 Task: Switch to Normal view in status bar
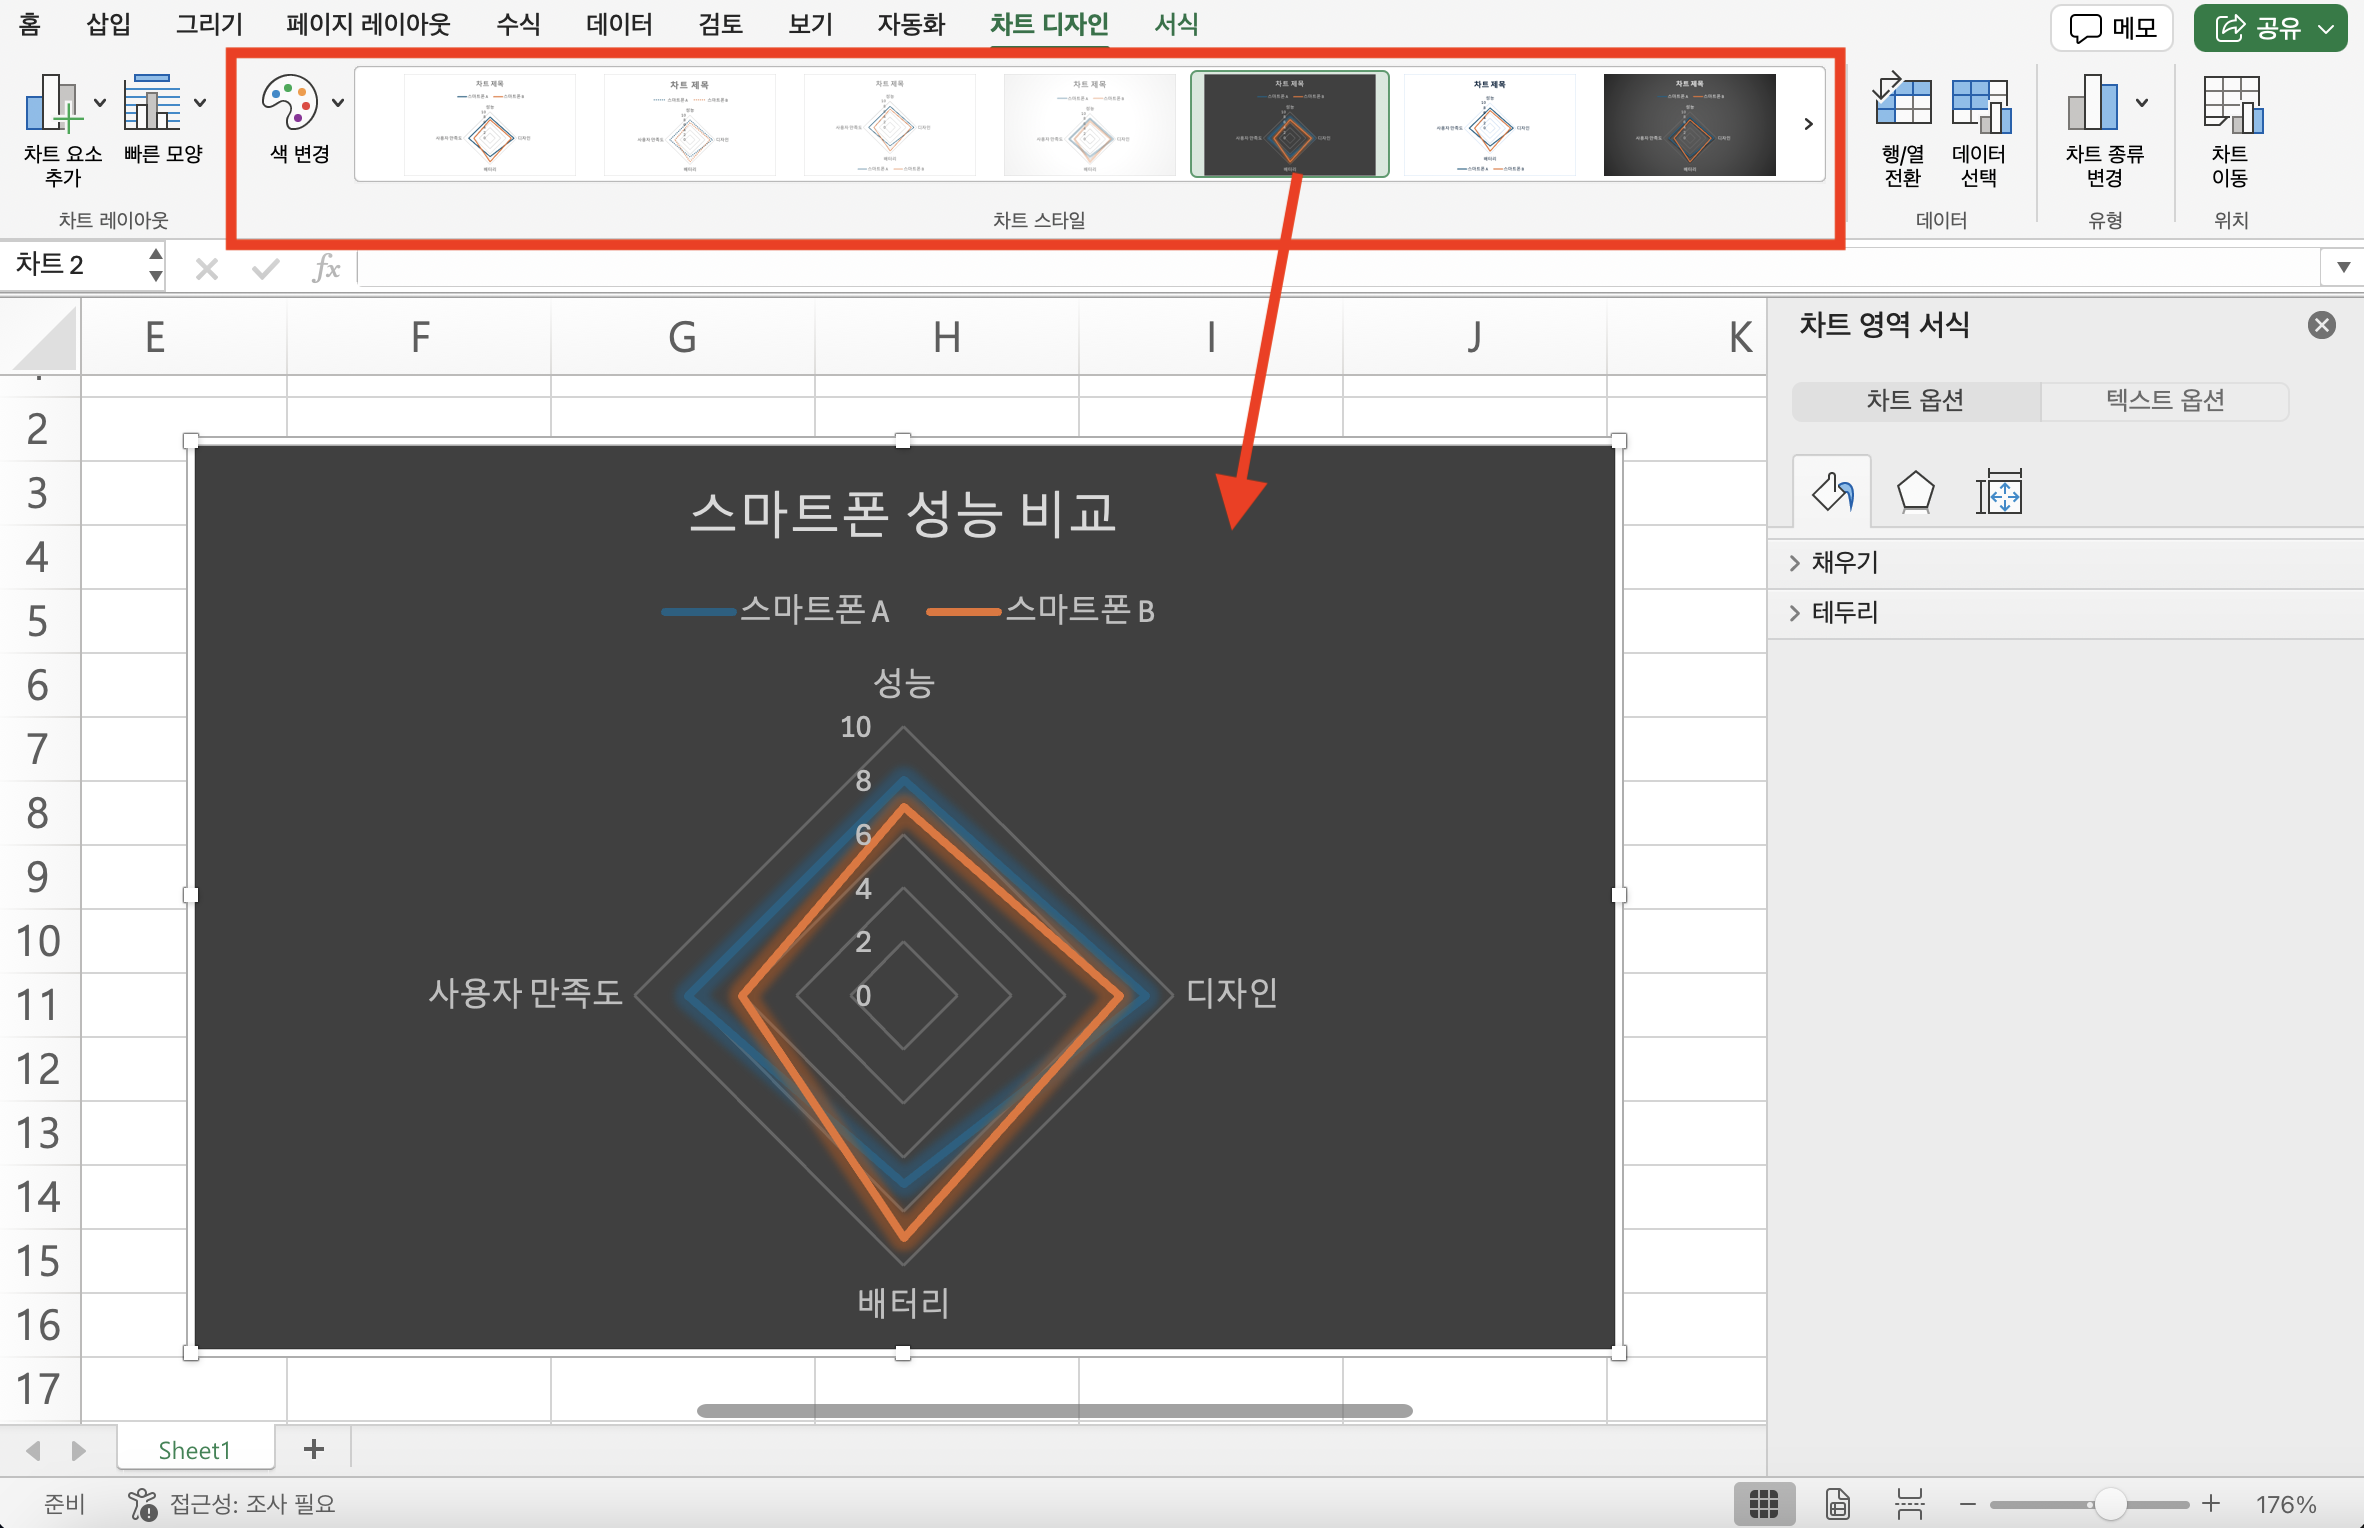(x=1763, y=1503)
